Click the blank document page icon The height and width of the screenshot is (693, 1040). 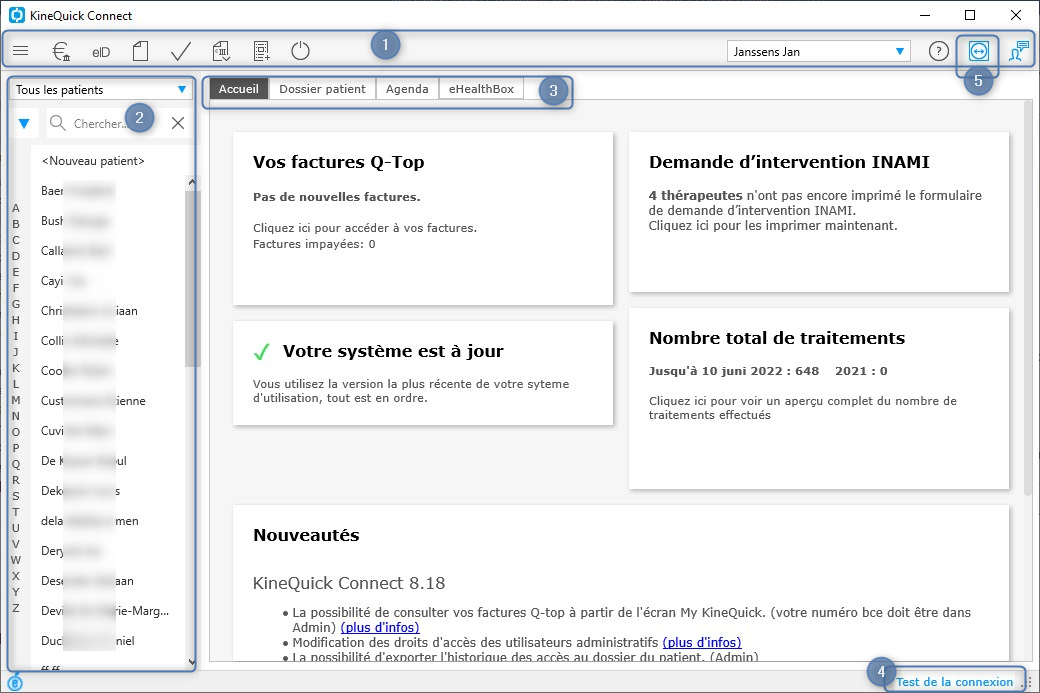click(x=140, y=51)
